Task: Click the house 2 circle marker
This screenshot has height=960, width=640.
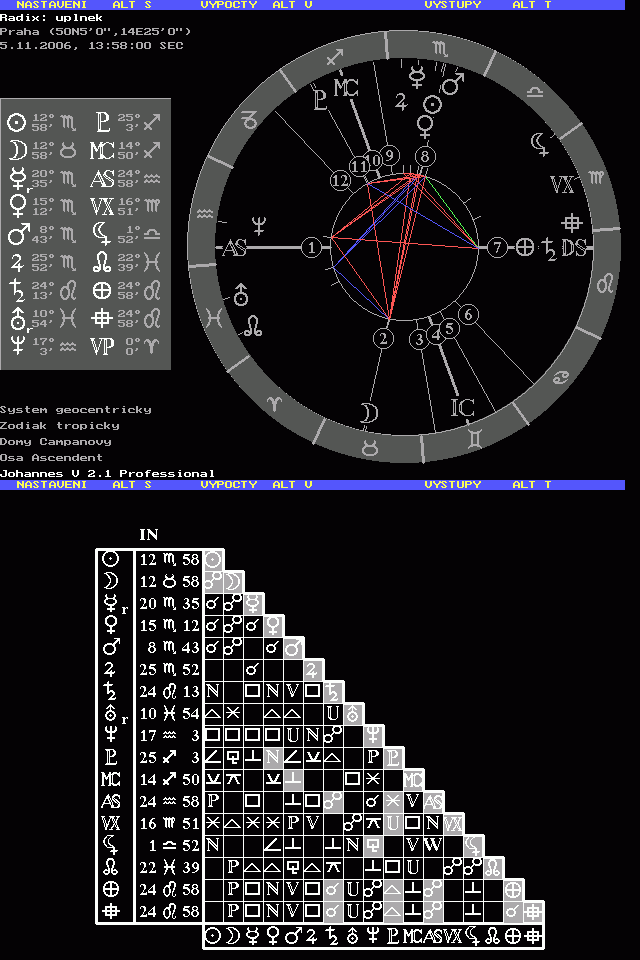Action: tap(383, 339)
